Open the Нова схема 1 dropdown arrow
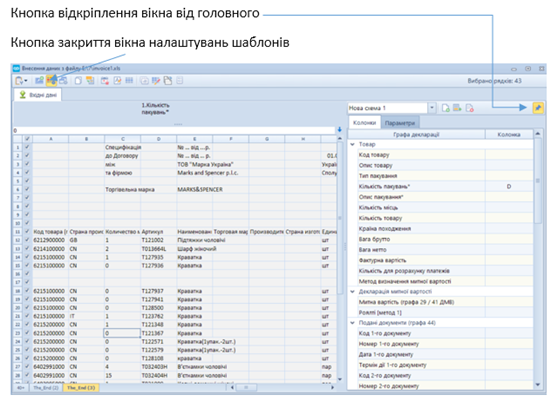 click(x=432, y=108)
